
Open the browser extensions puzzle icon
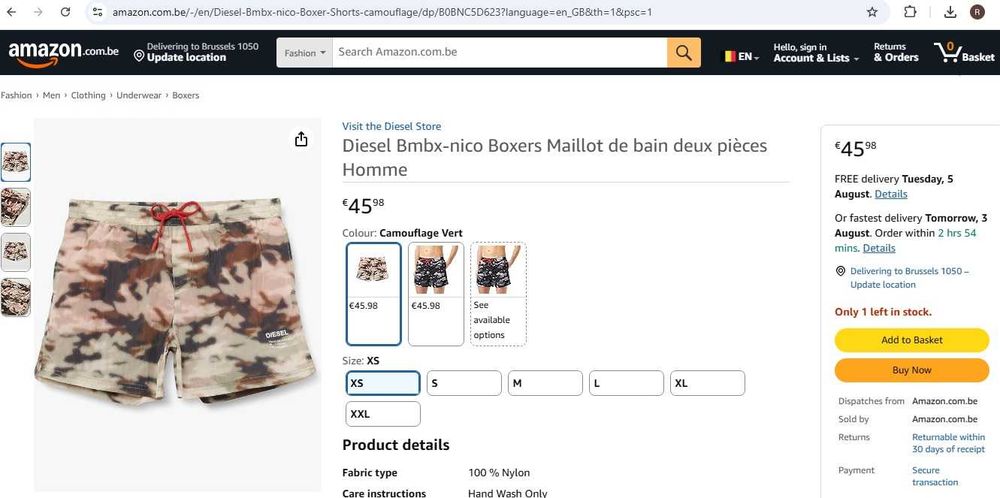(910, 12)
